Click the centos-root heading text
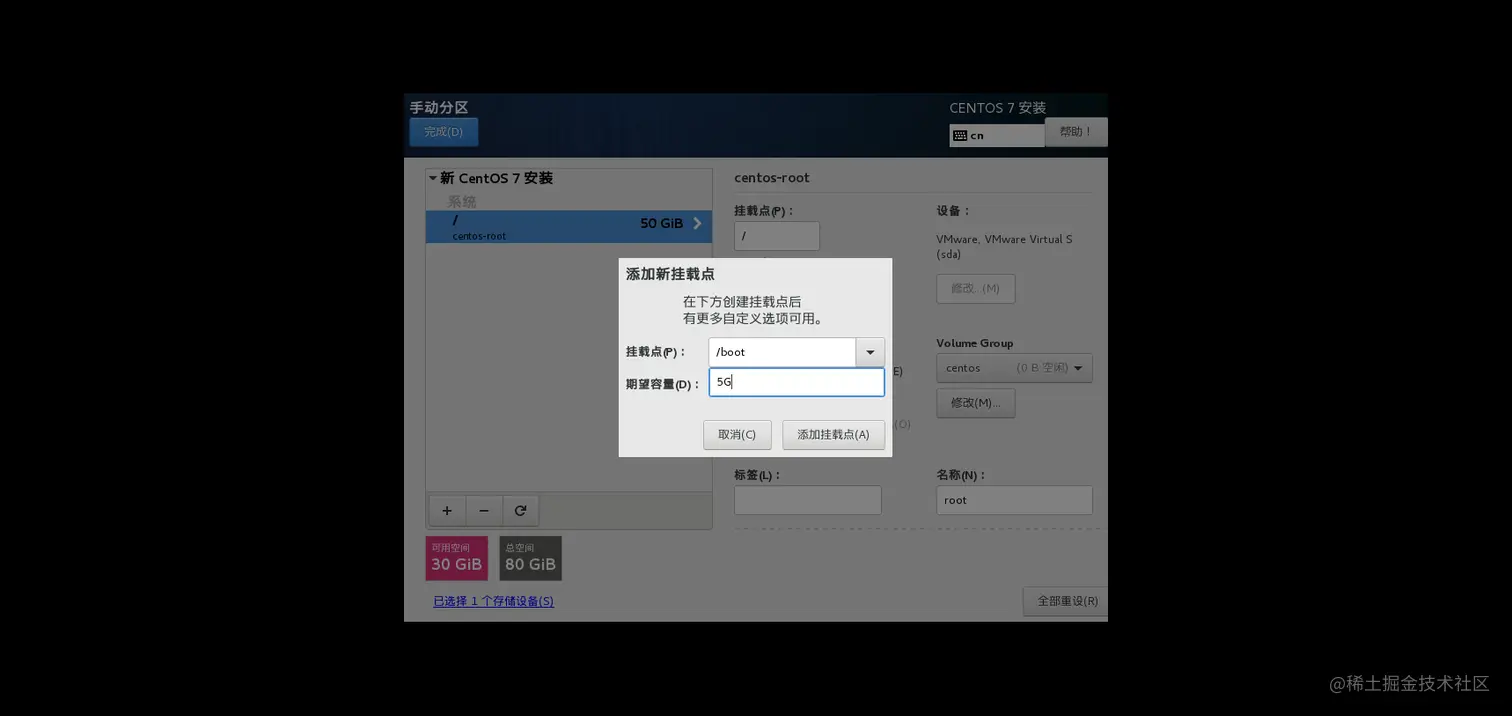The height and width of the screenshot is (716, 1512). [772, 178]
